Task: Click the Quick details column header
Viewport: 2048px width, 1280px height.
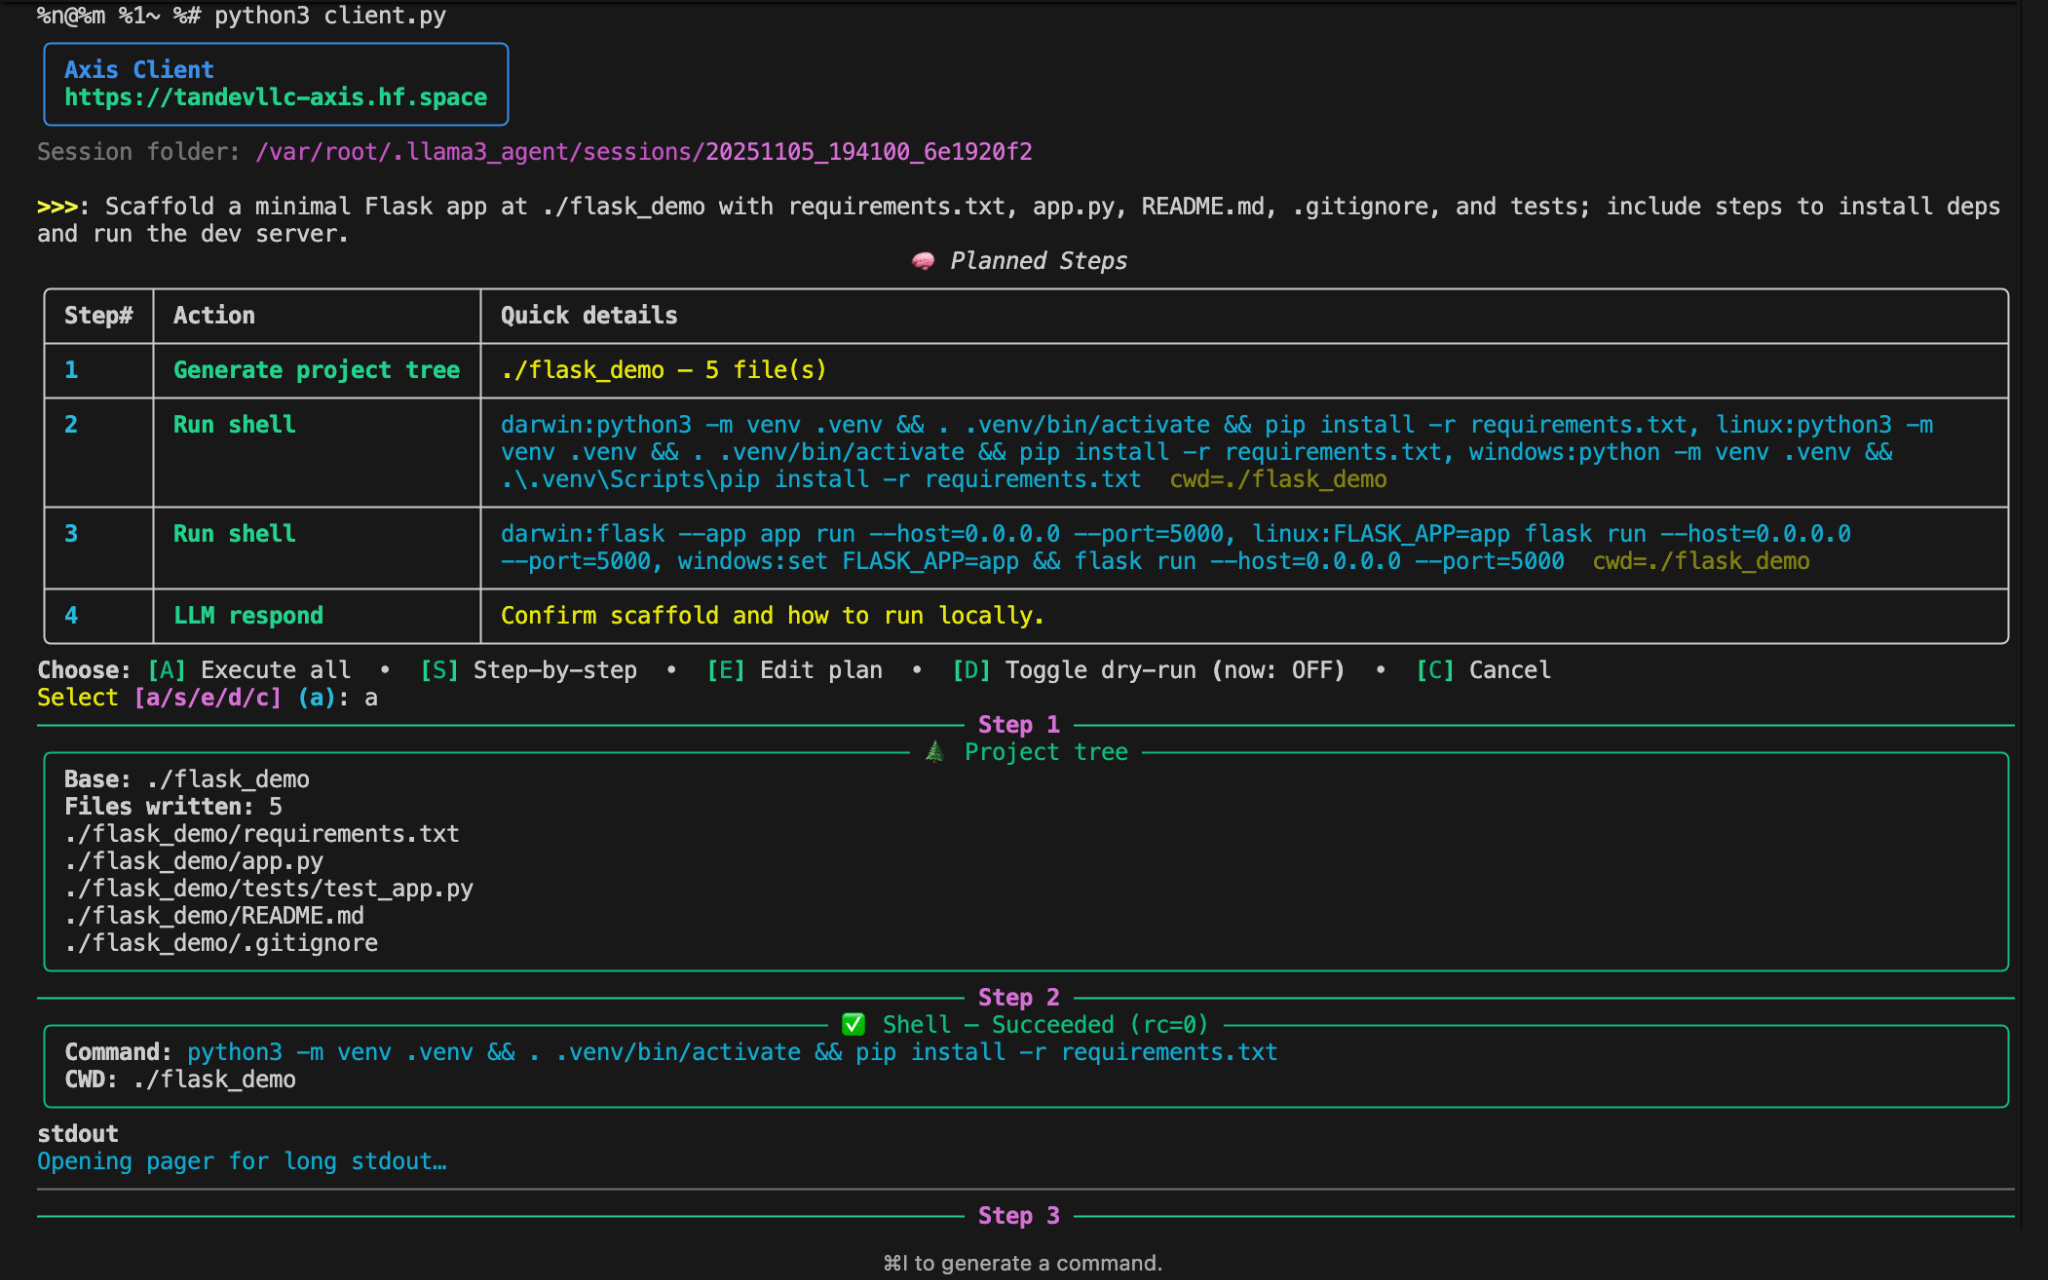Action: point(588,315)
